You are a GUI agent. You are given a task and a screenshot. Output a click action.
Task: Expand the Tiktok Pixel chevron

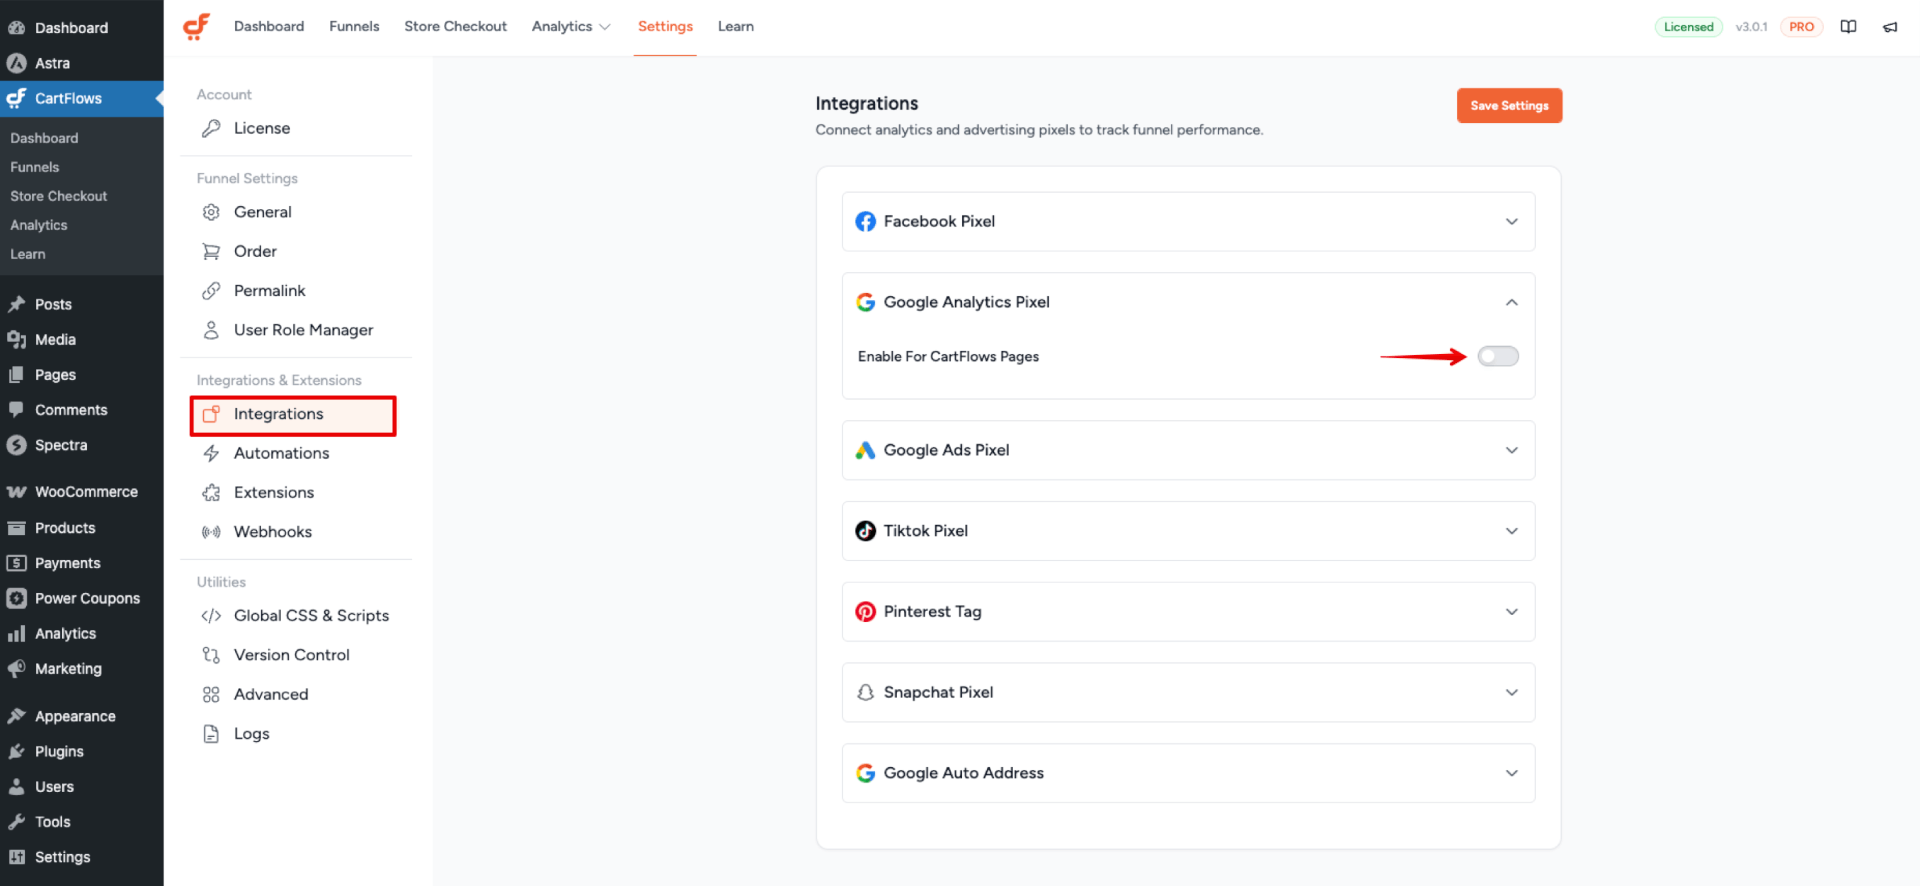[x=1511, y=531]
